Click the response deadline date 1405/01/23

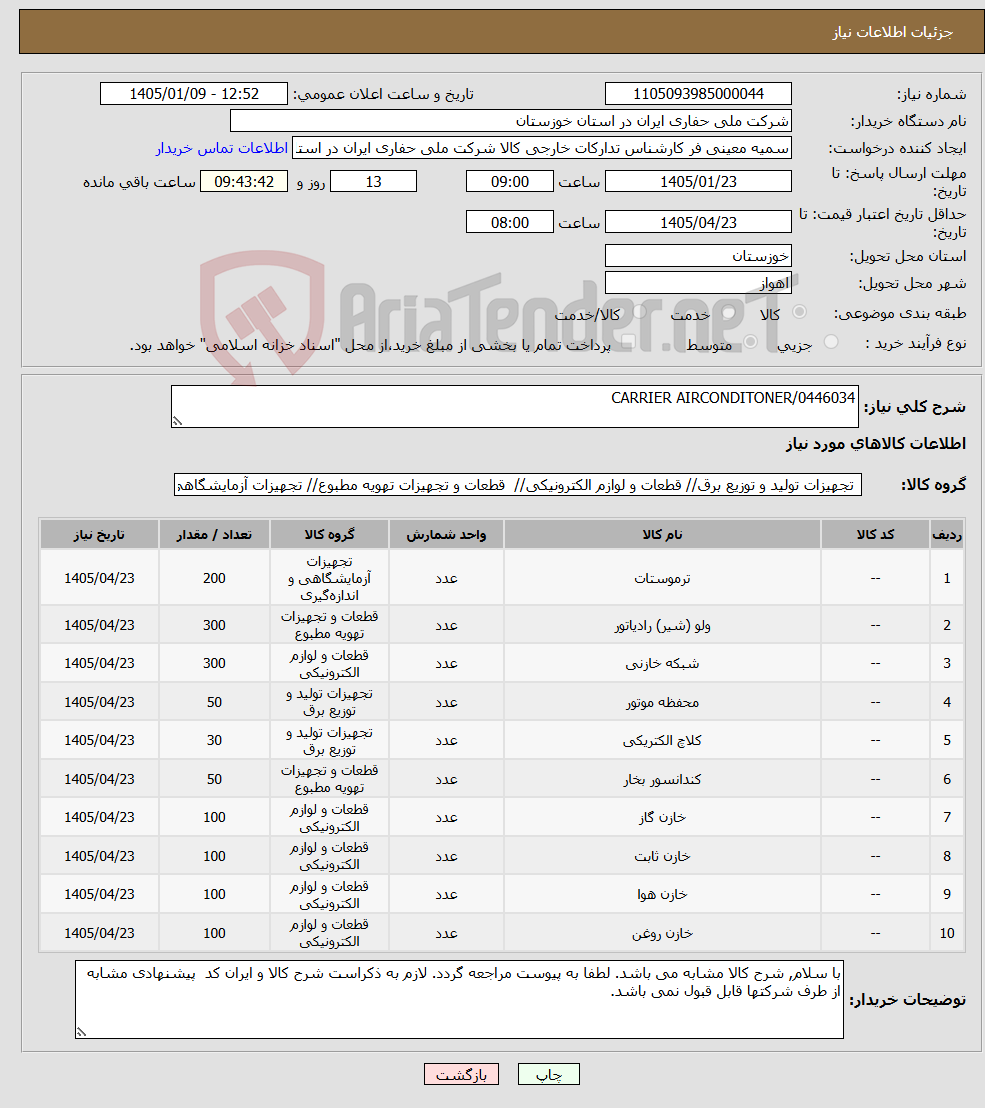tap(698, 182)
